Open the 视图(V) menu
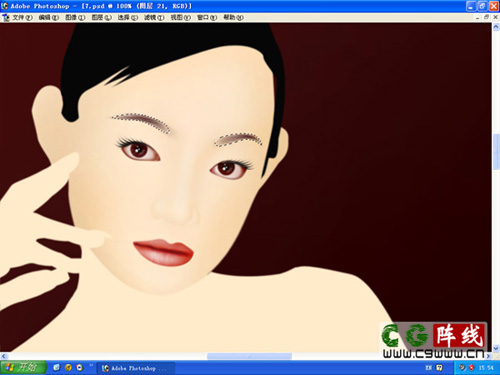Screen dimensions: 500x375 coord(181,17)
